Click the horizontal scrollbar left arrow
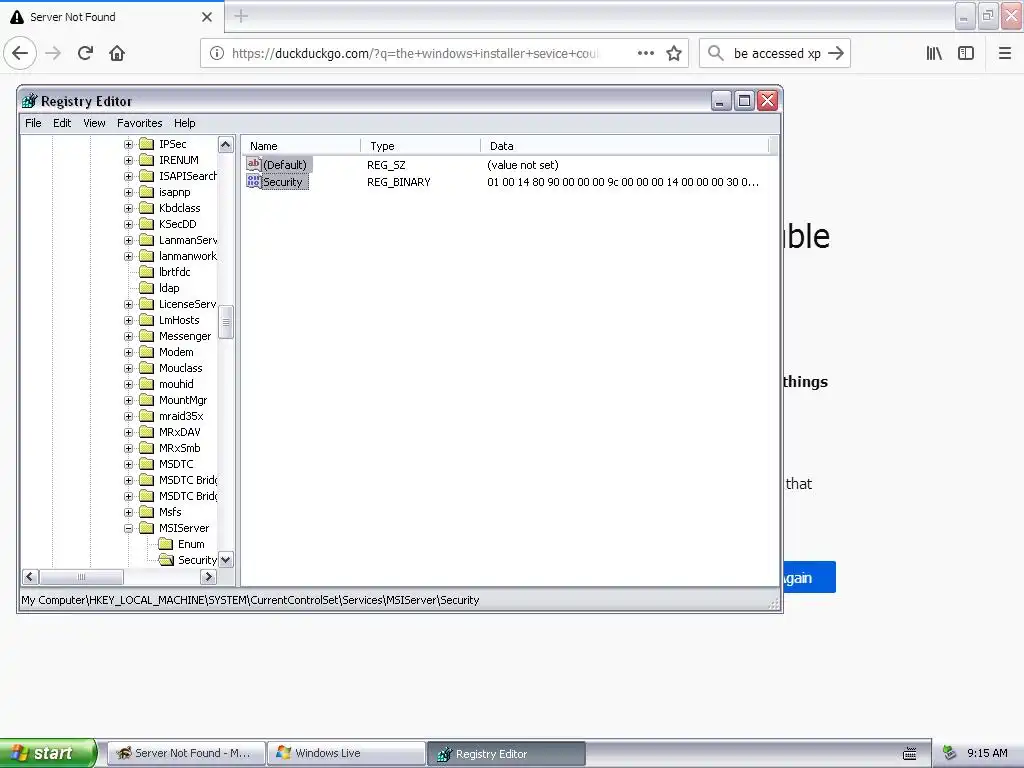The image size is (1024, 768). pyautogui.click(x=30, y=577)
